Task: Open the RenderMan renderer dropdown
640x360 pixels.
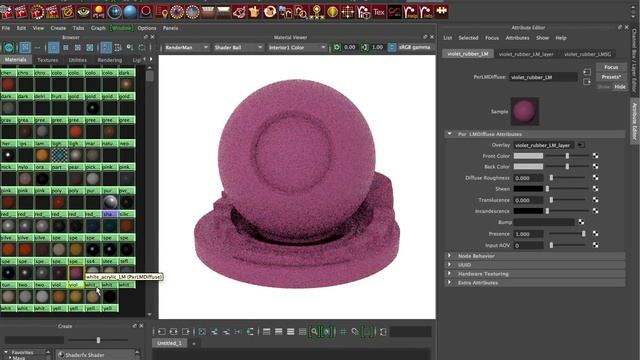Action: coord(186,47)
